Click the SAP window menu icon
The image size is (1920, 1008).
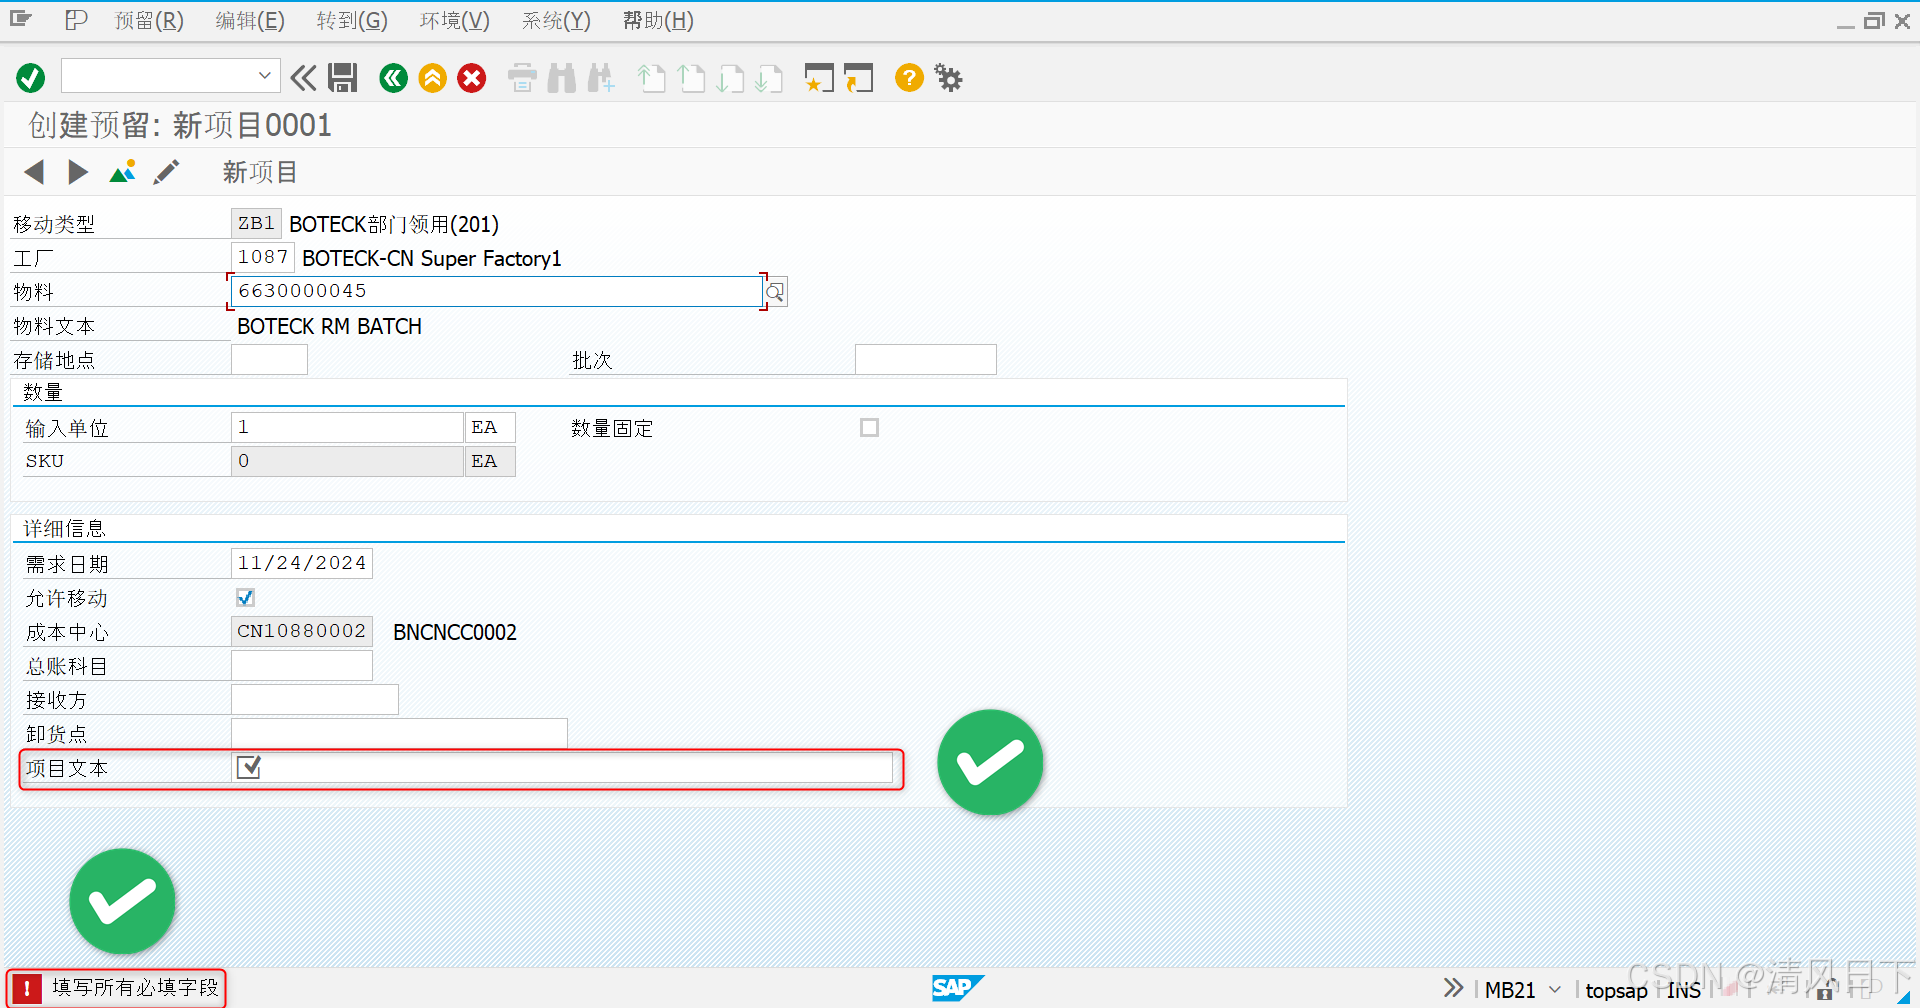[x=21, y=19]
